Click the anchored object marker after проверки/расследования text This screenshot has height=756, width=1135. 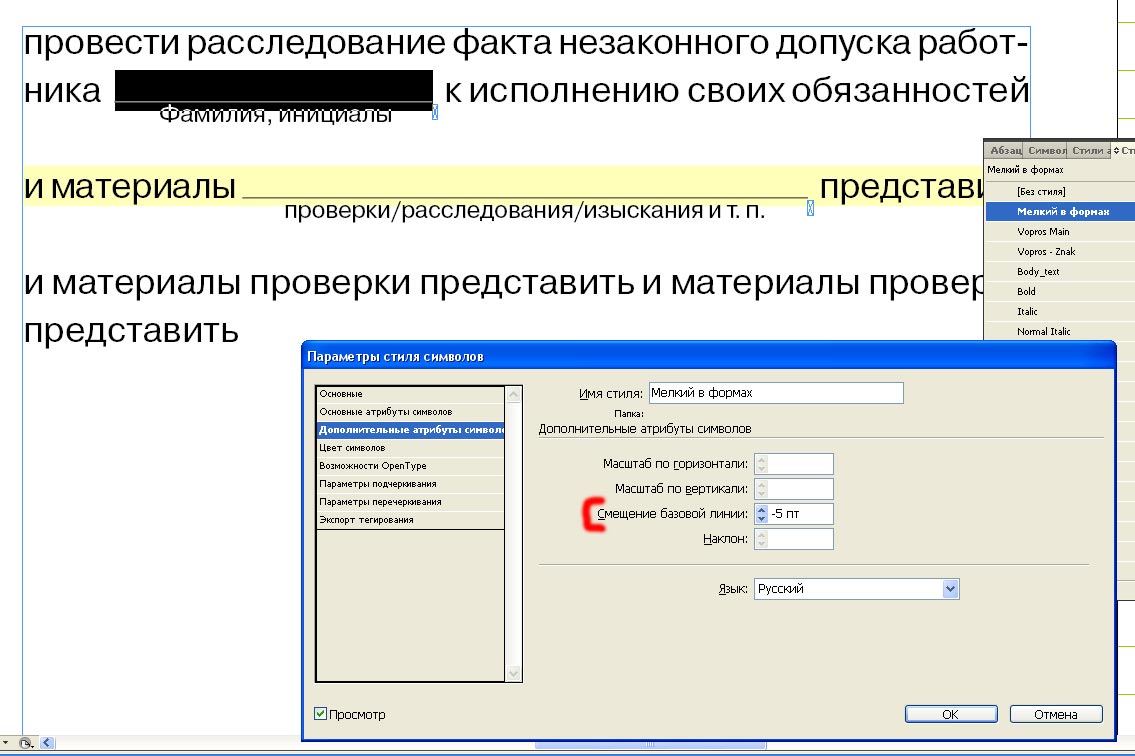[x=810, y=209]
